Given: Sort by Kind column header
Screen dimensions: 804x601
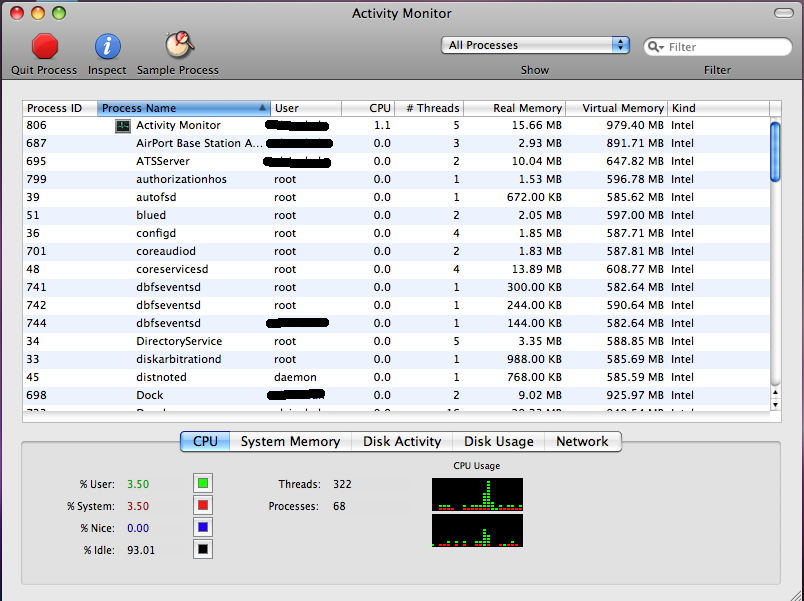Looking at the screenshot, I should [x=718, y=108].
